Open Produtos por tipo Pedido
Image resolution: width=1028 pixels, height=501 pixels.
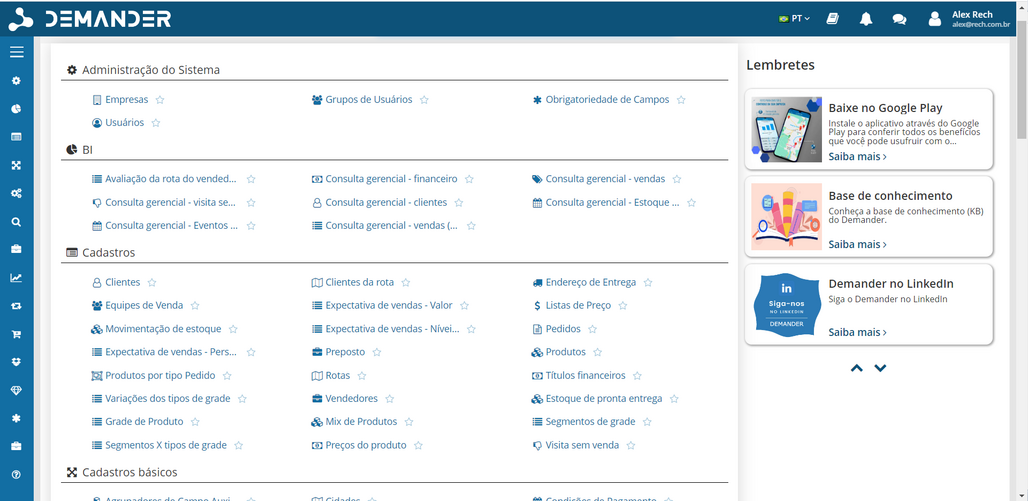click(160, 375)
